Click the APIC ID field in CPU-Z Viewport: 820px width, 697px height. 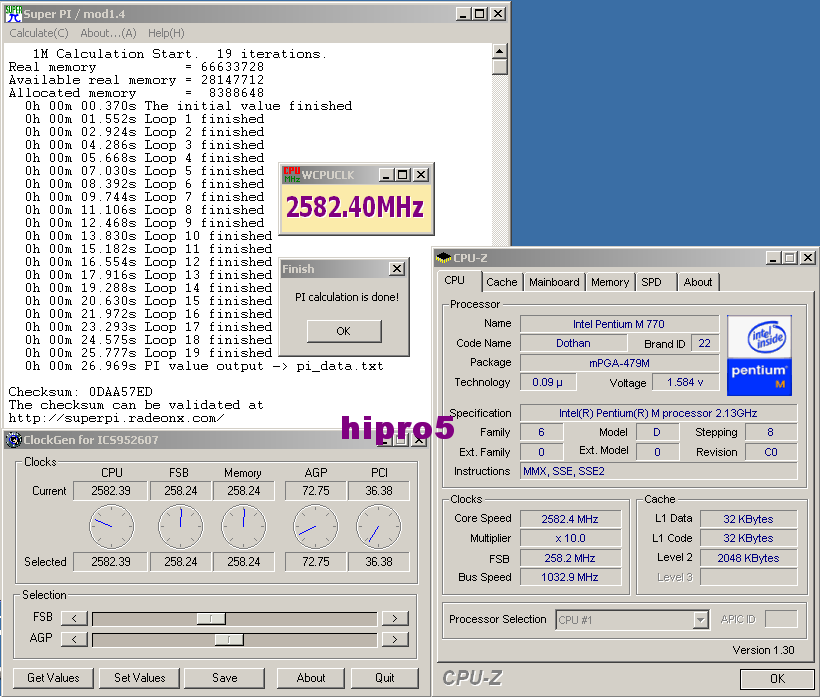(x=781, y=619)
